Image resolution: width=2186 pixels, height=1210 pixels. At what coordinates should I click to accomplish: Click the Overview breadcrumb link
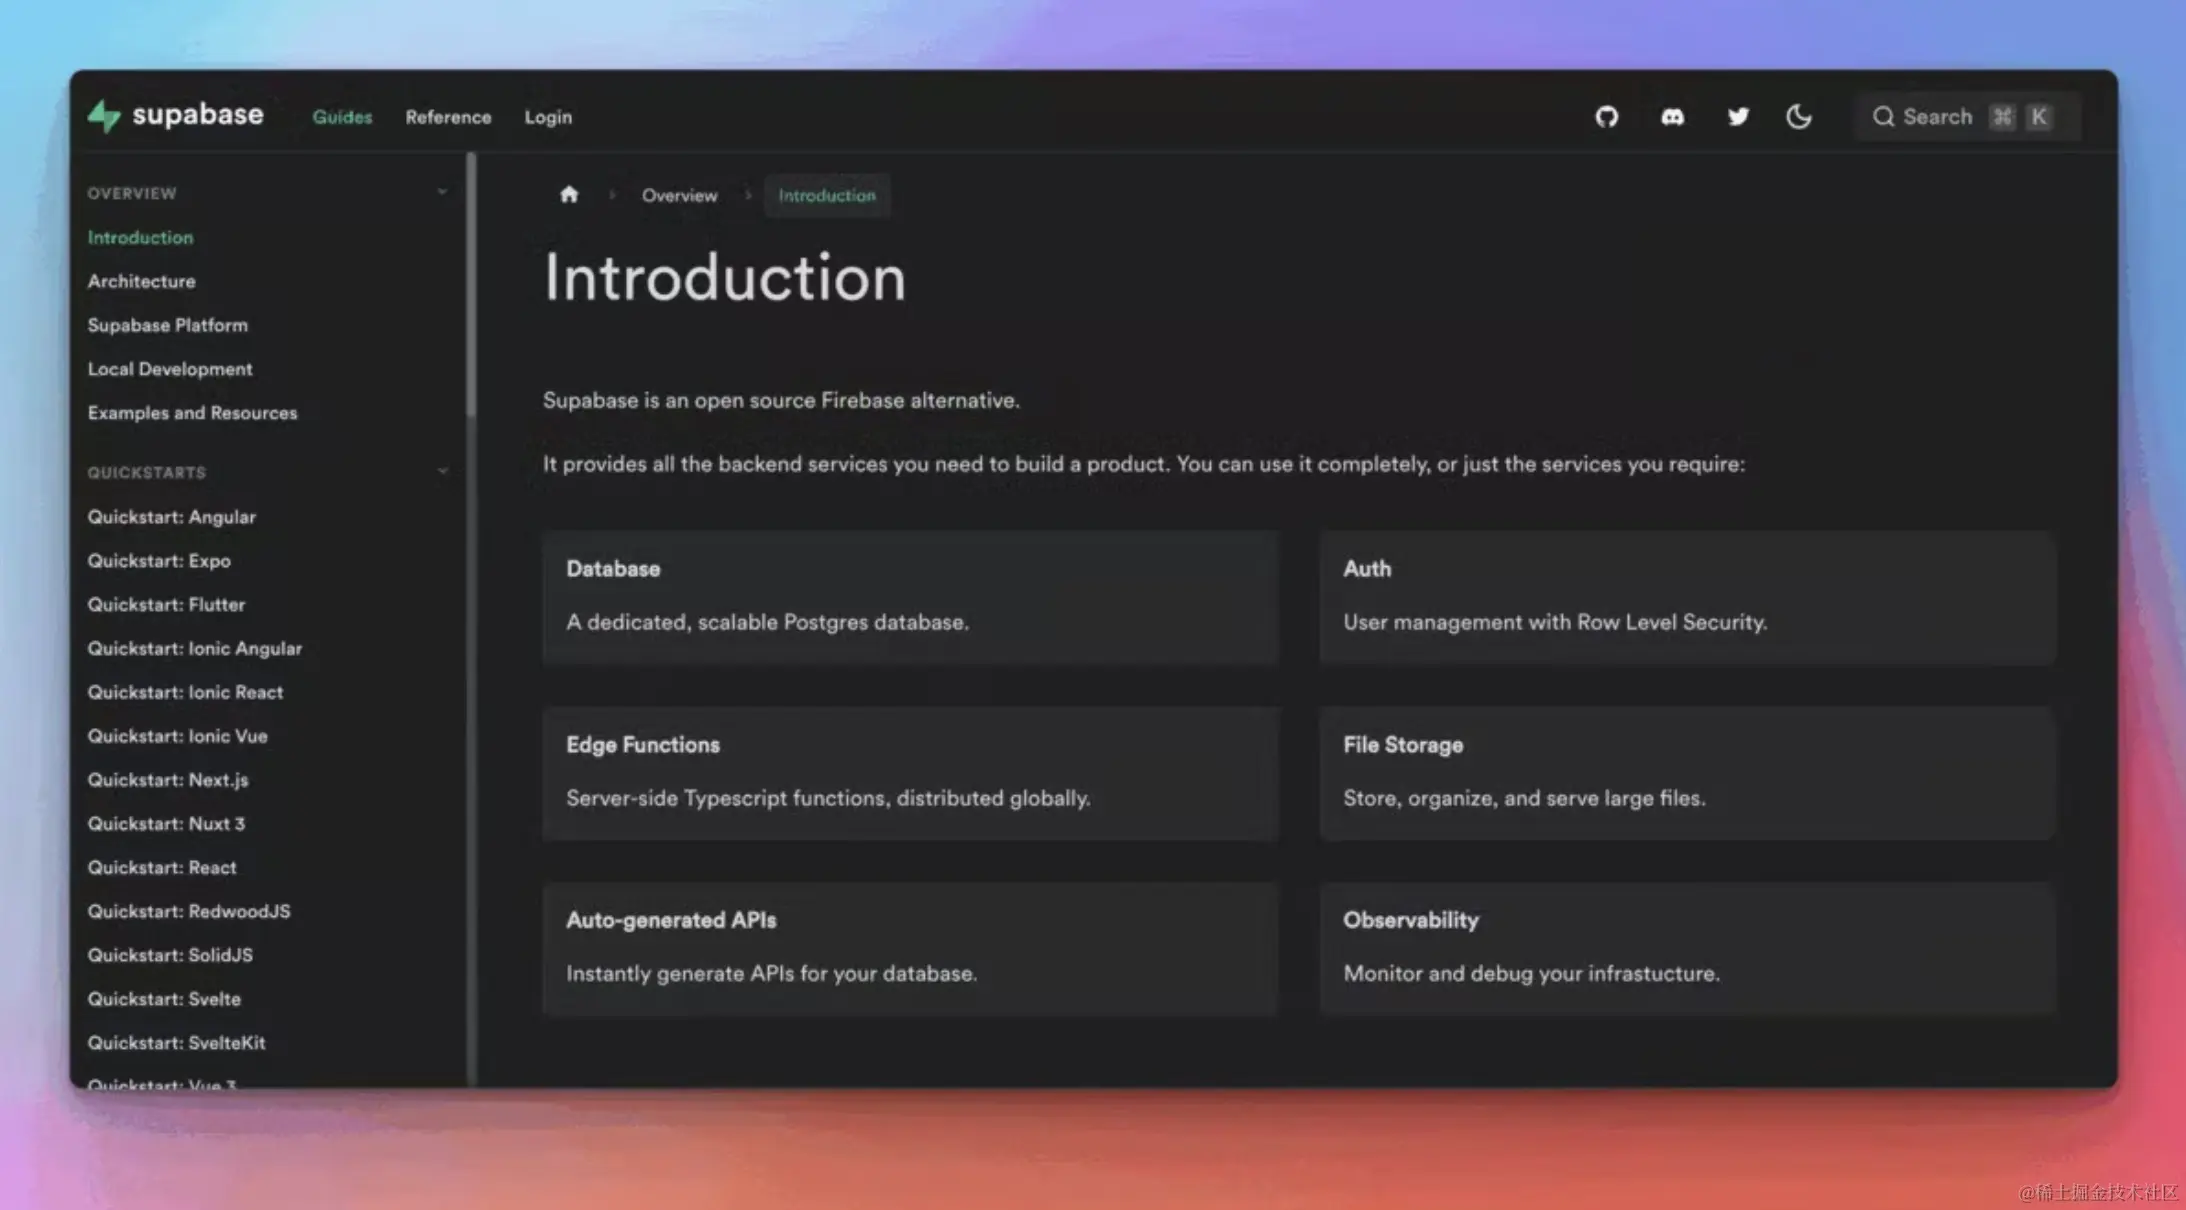coord(679,196)
